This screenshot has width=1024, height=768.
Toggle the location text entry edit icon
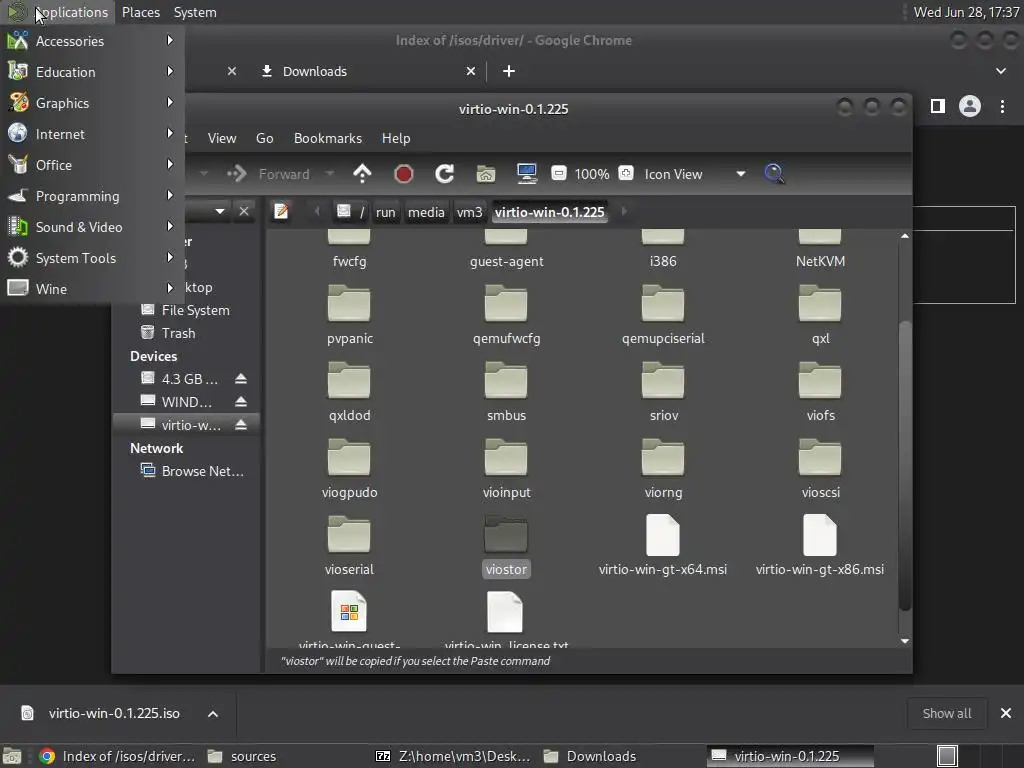tap(281, 212)
